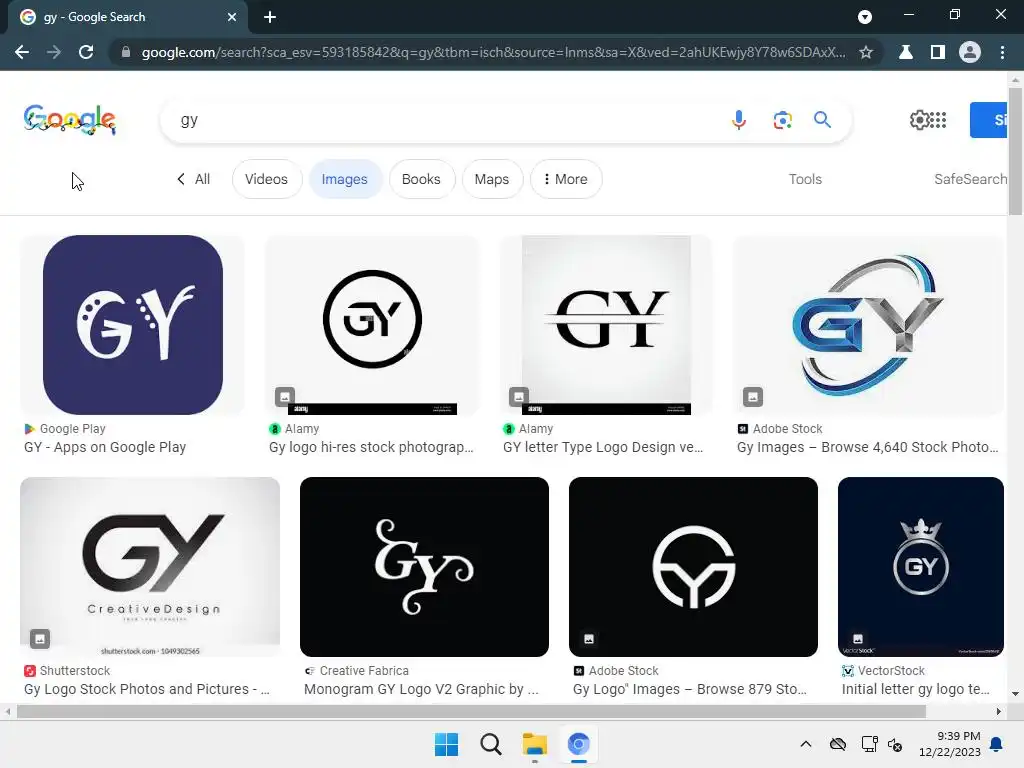
Task: Go back to All results
Action: pos(193,179)
